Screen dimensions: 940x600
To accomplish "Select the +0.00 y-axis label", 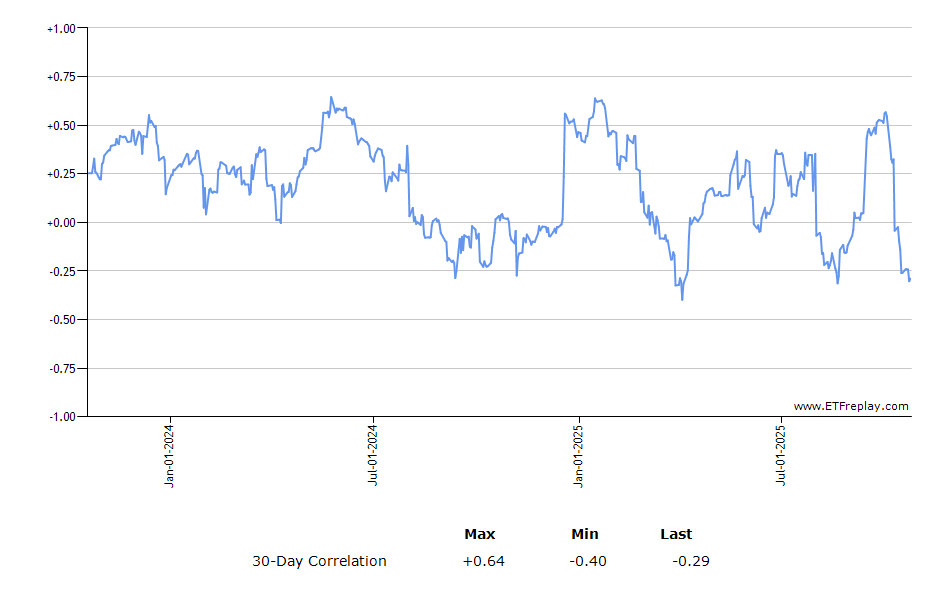I will pyautogui.click(x=61, y=223).
